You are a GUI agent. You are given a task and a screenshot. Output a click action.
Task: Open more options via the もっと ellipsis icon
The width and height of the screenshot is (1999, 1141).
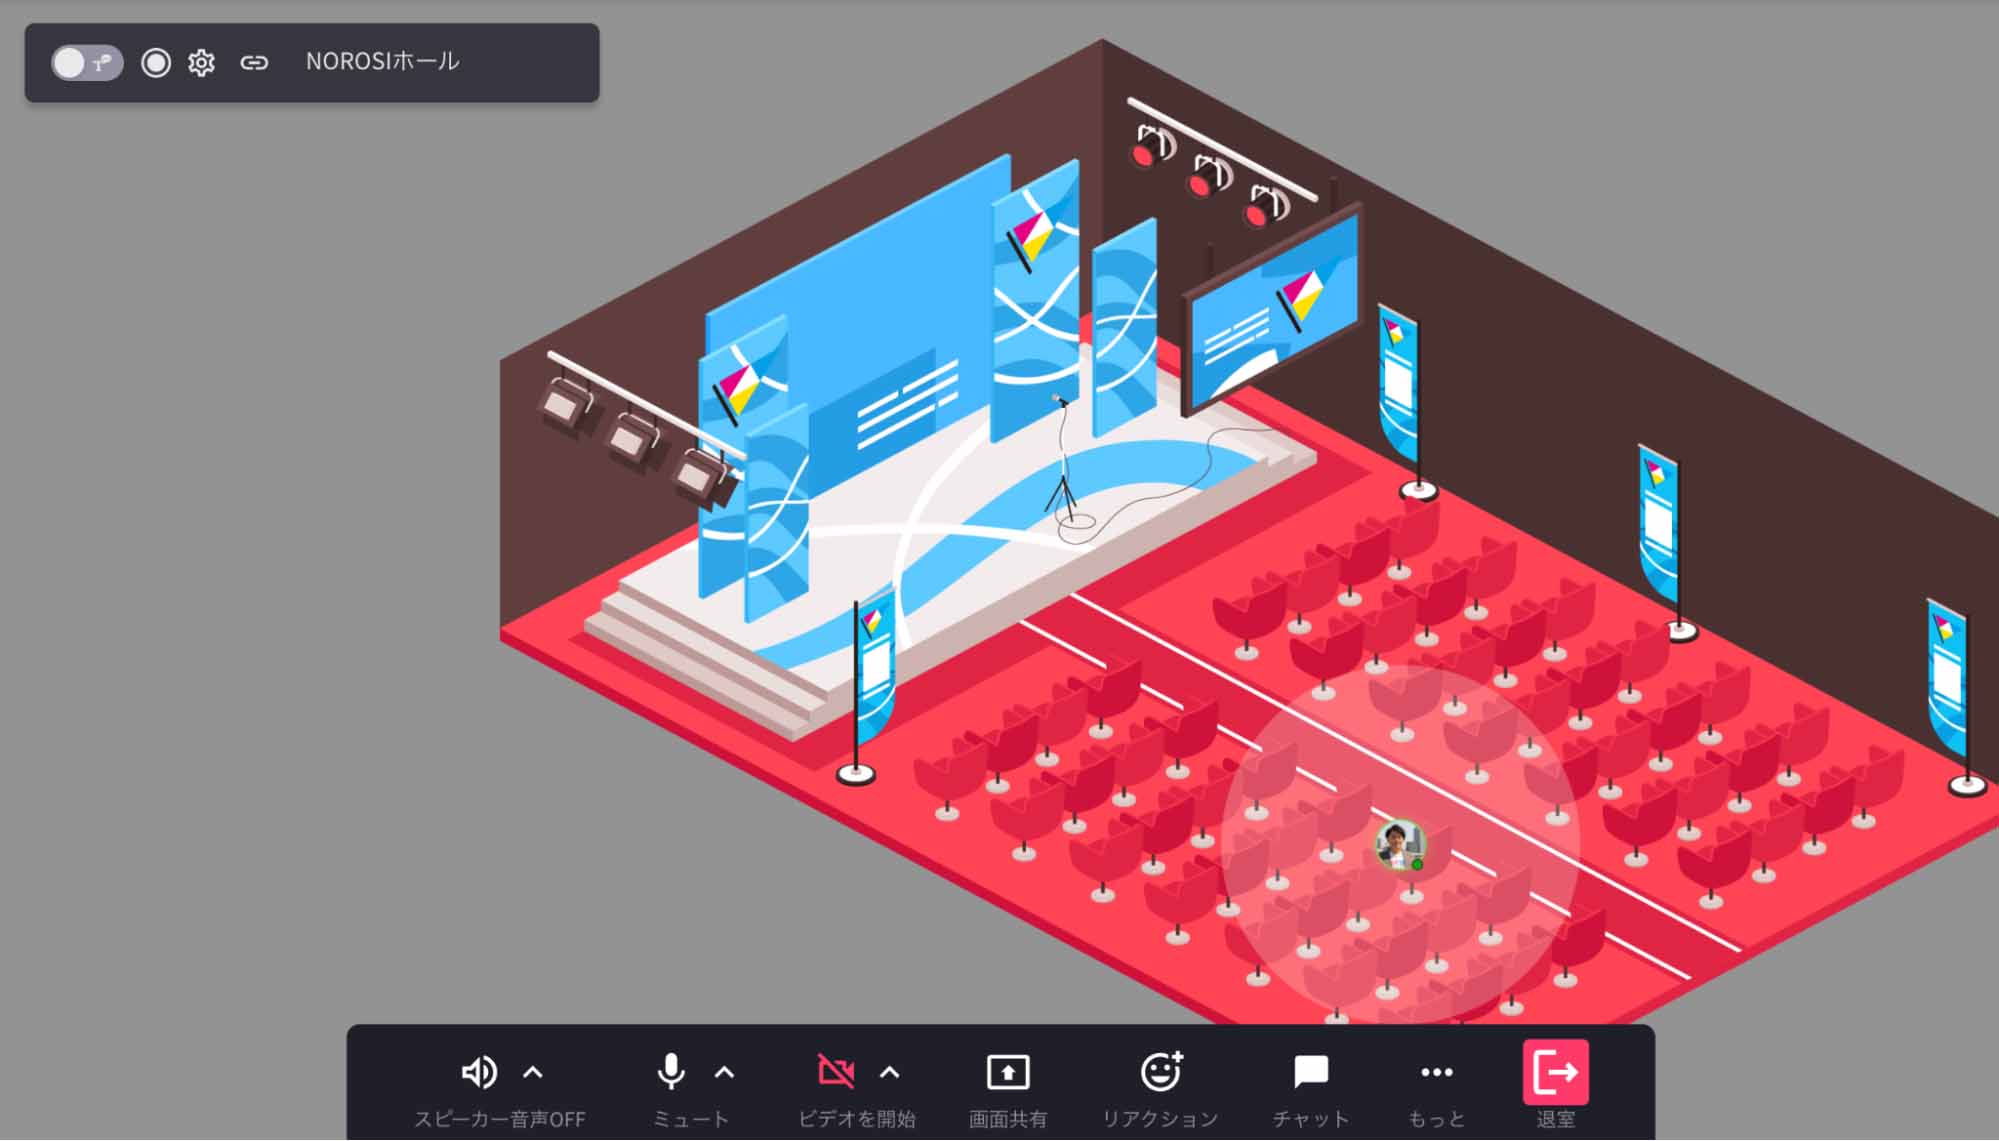pyautogui.click(x=1436, y=1072)
